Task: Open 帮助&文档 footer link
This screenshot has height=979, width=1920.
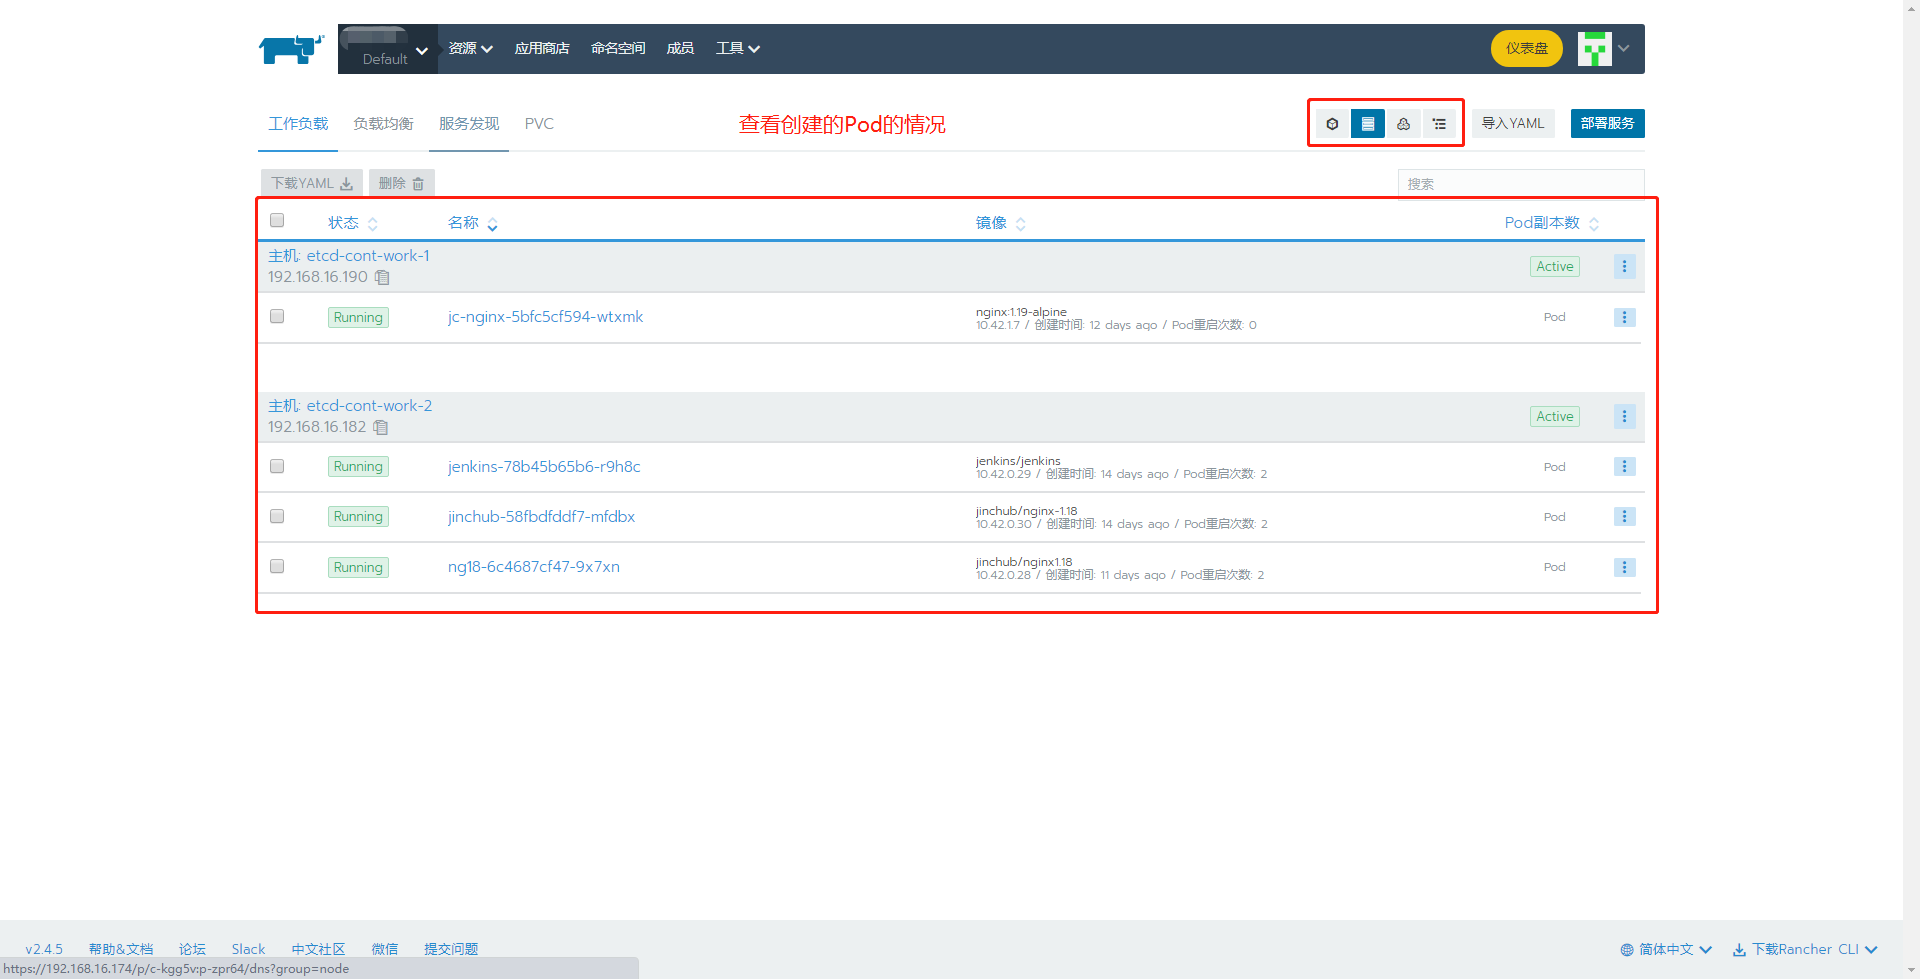Action: [x=121, y=950]
